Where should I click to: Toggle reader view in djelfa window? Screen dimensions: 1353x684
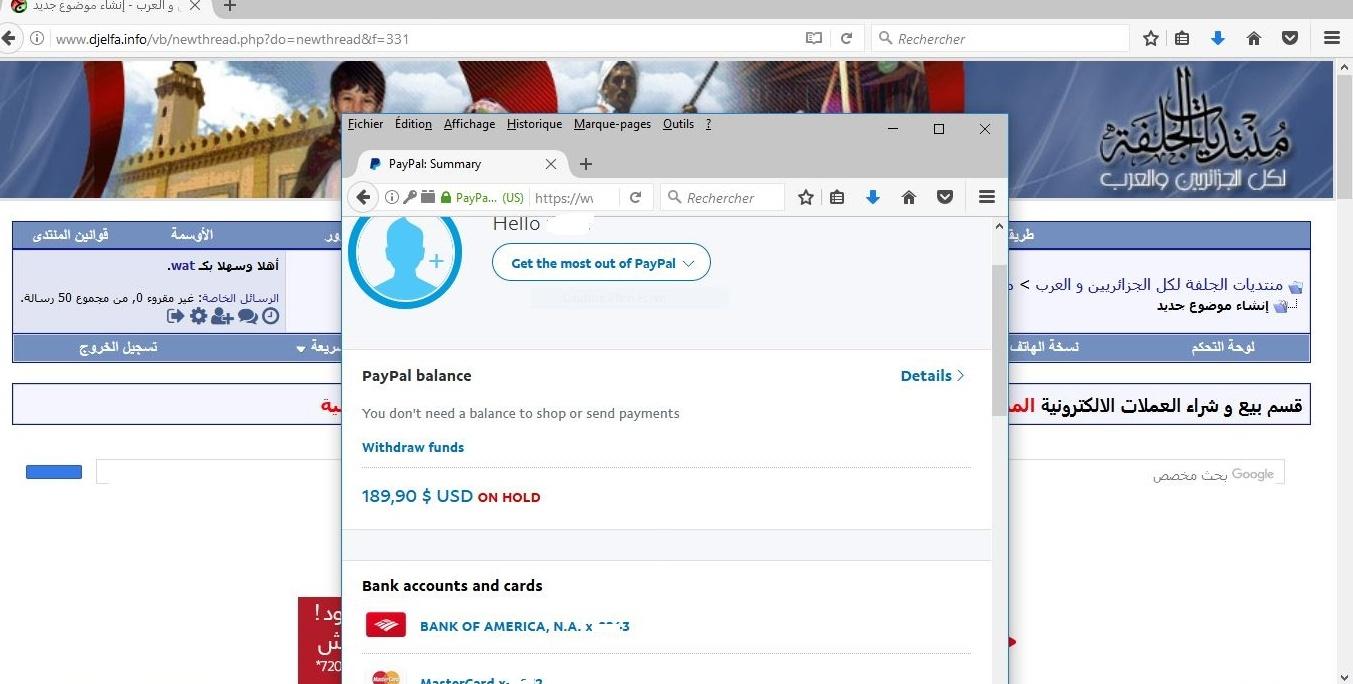[814, 38]
